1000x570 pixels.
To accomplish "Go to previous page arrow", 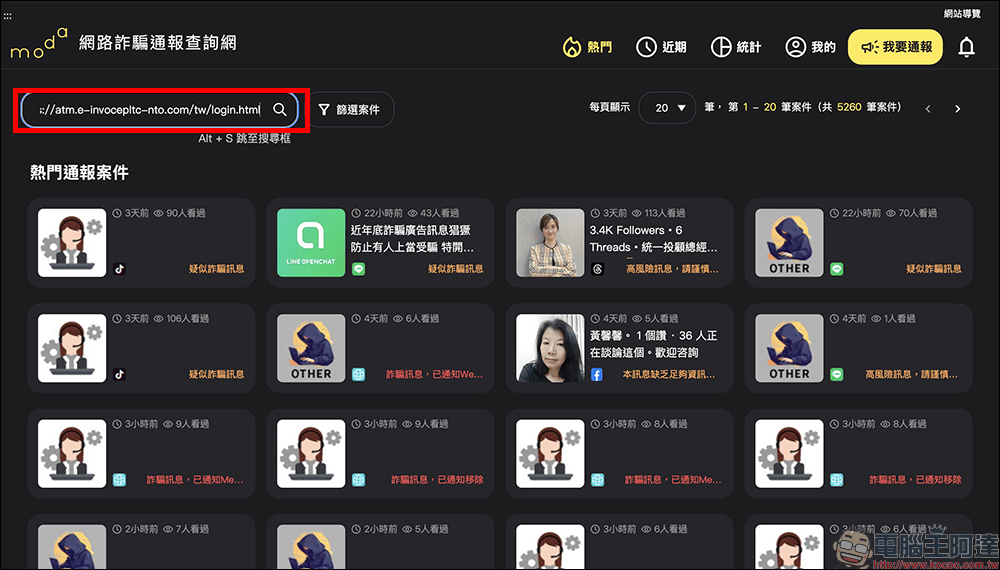I will pyautogui.click(x=928, y=109).
